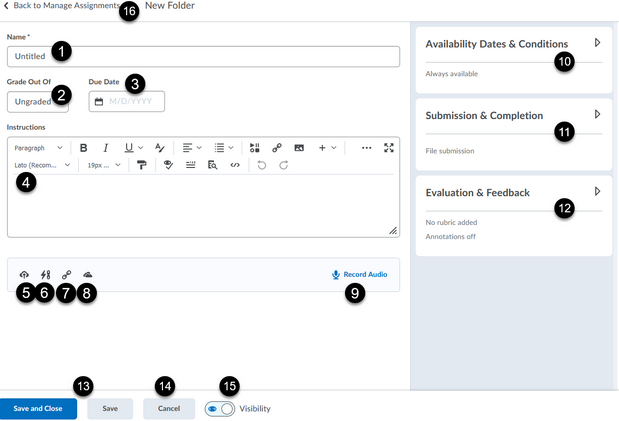Open the HTML source code editor

click(235, 165)
